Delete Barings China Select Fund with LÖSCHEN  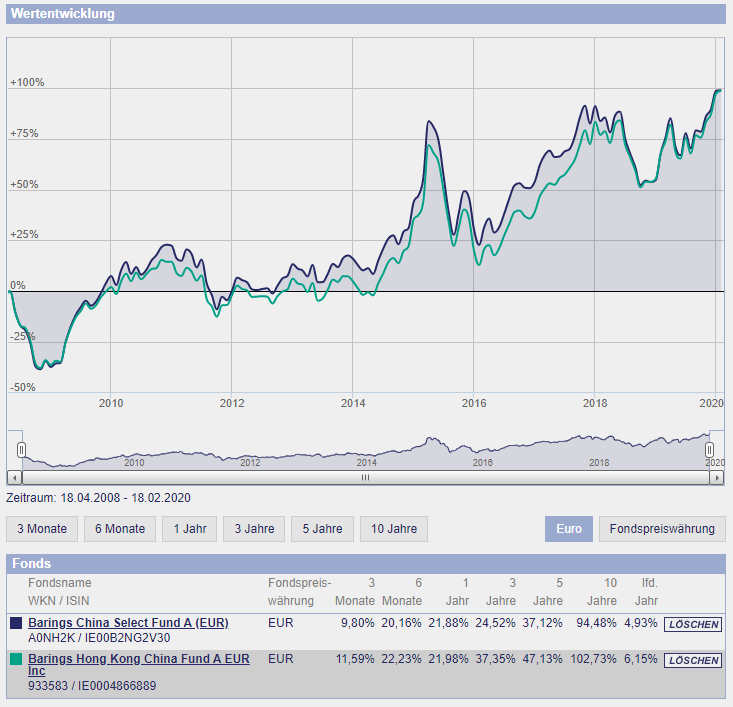693,624
